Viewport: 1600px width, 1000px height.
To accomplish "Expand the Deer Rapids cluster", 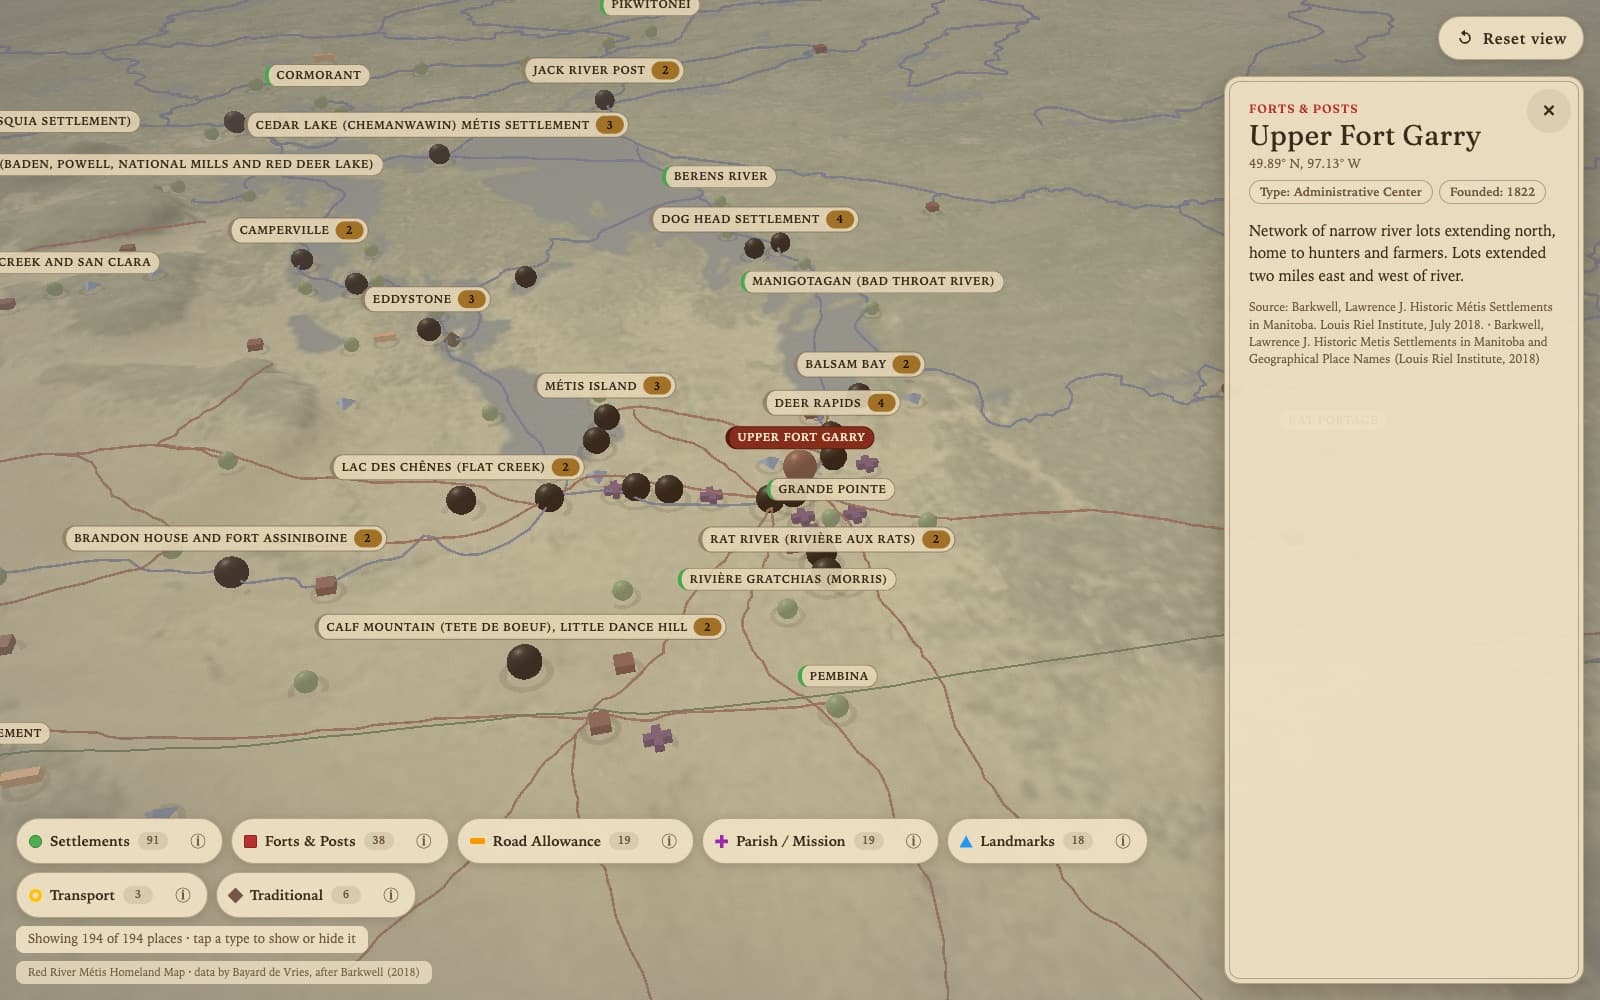I will pos(832,403).
